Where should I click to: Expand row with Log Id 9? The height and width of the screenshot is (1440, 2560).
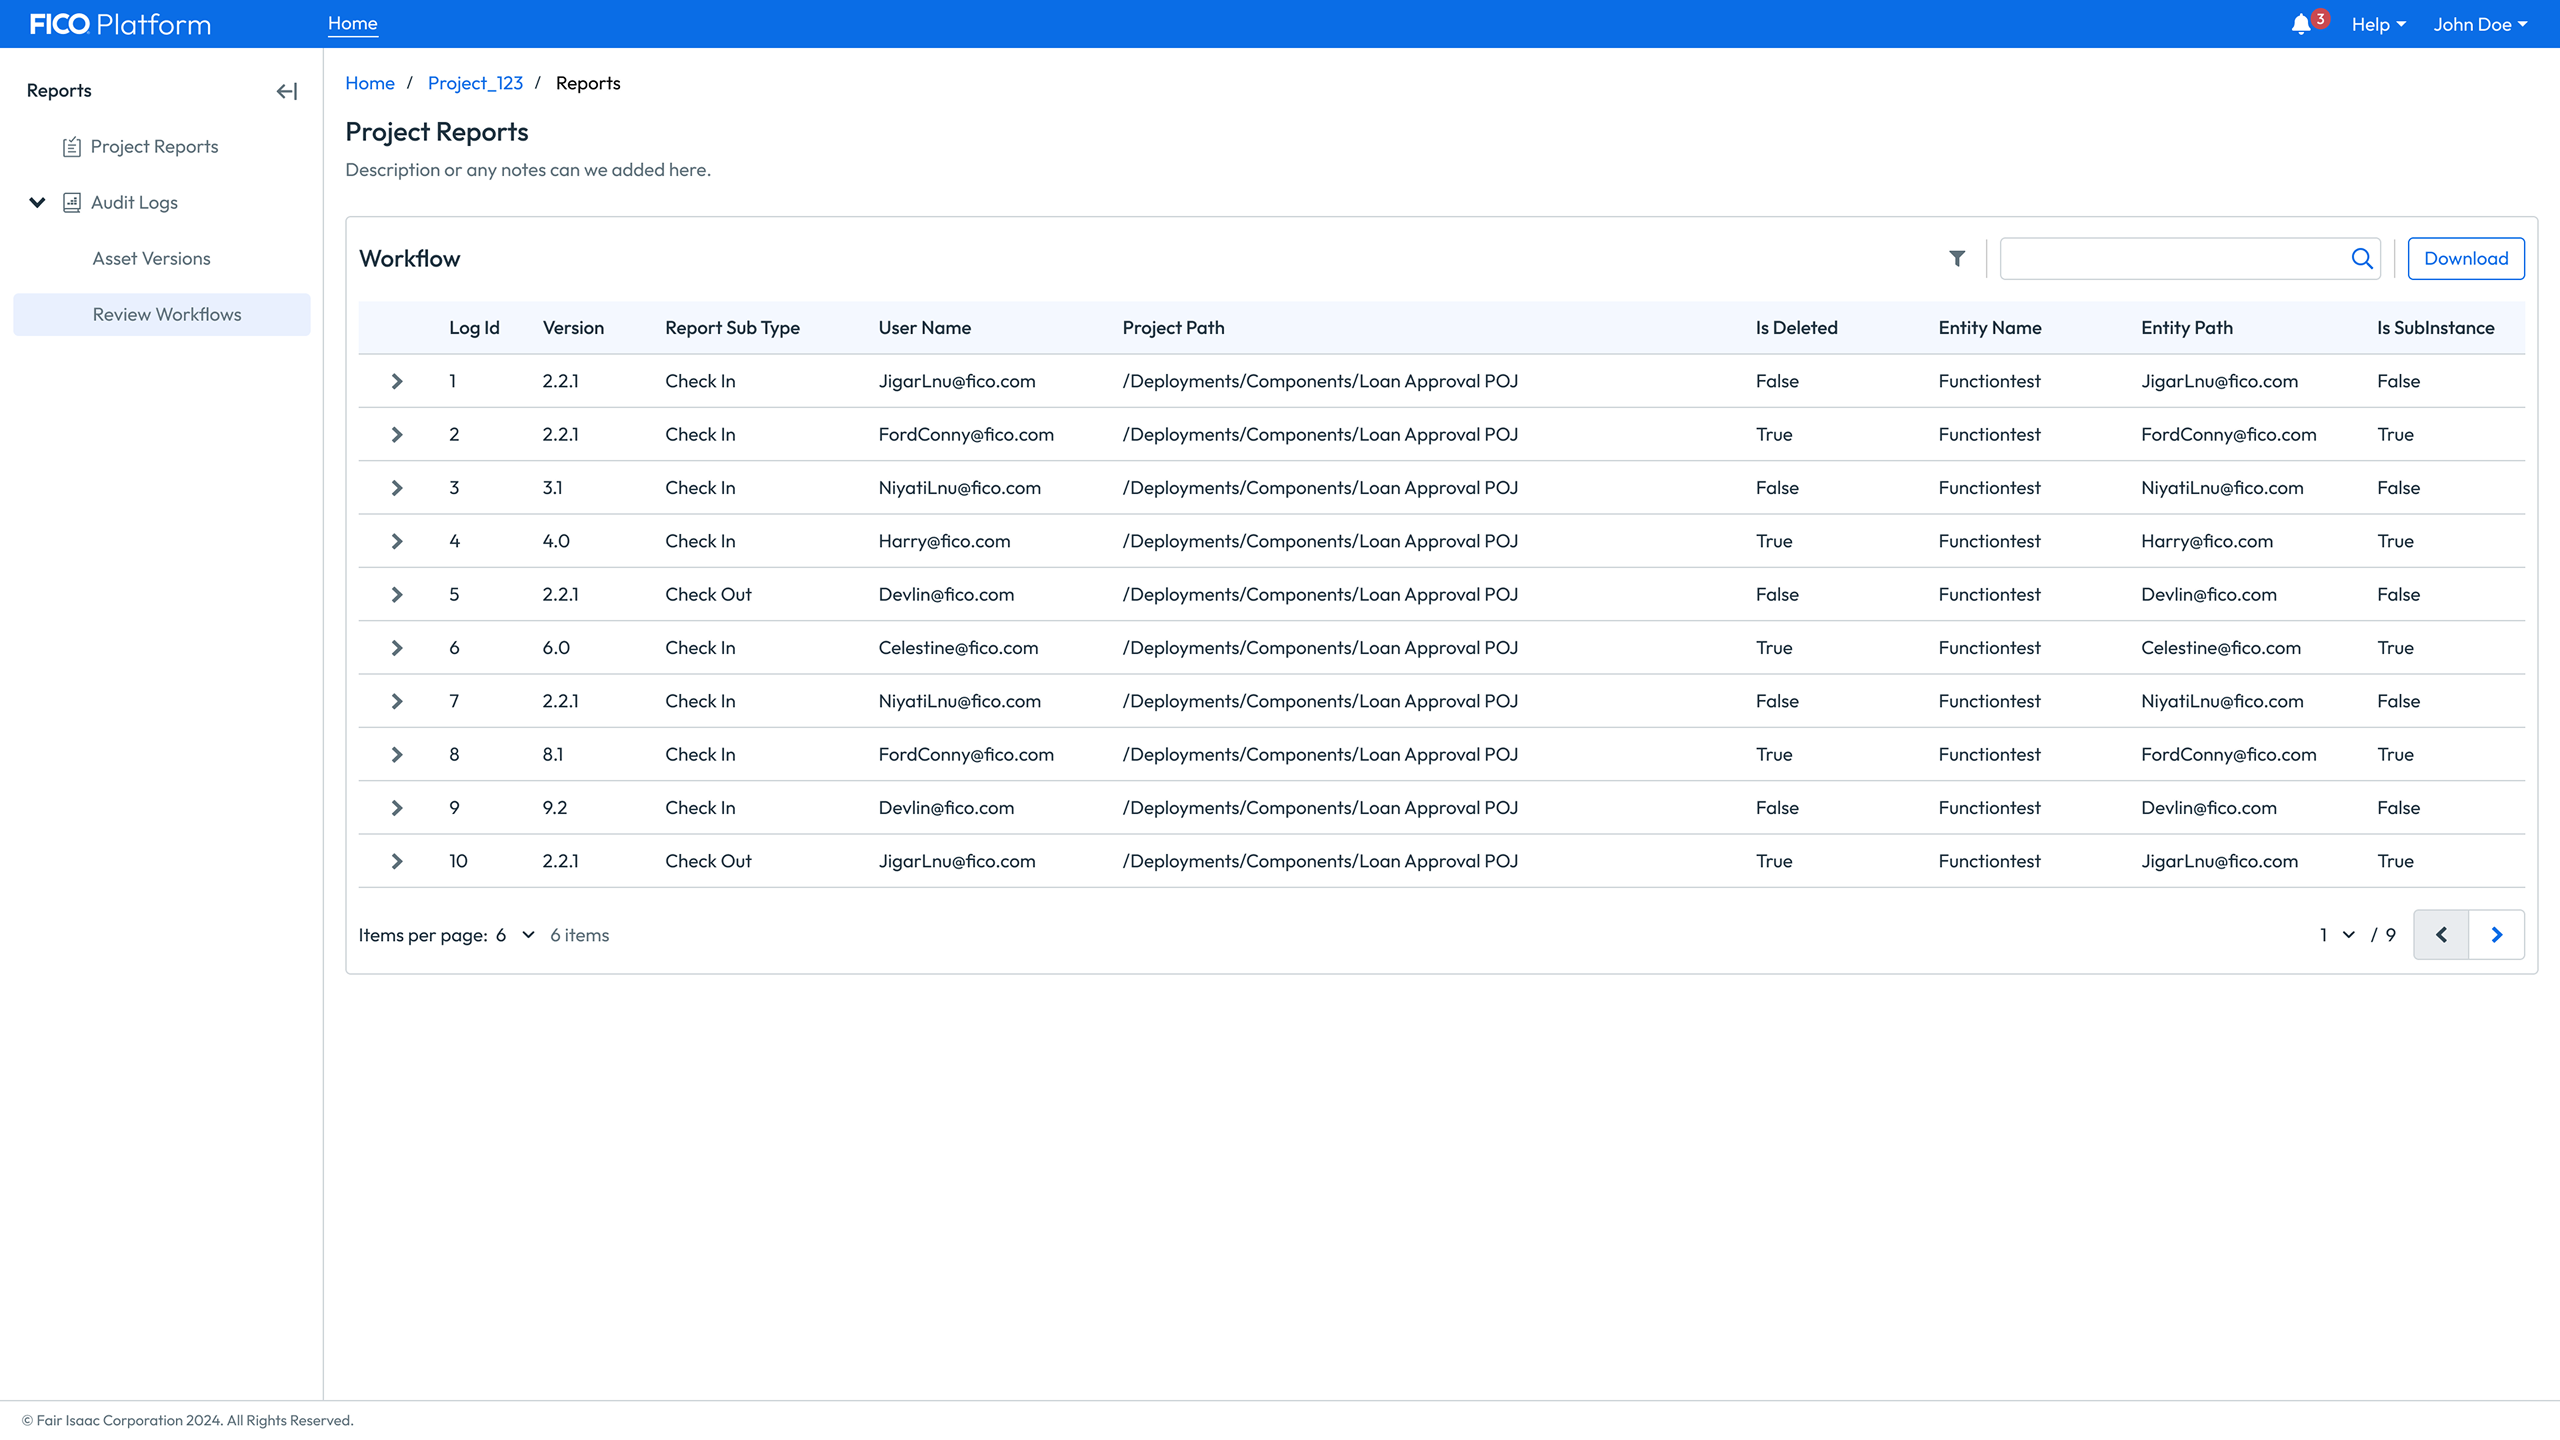coord(397,808)
